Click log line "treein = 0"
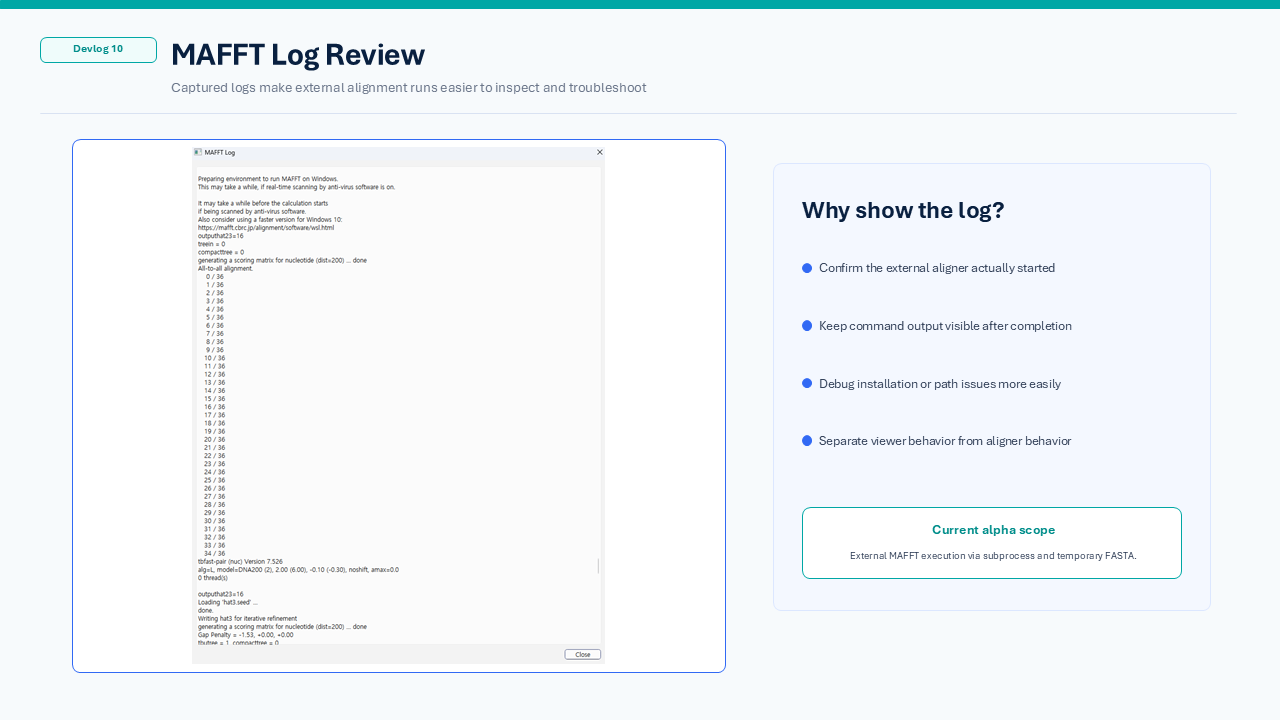The image size is (1280, 720). tap(211, 244)
